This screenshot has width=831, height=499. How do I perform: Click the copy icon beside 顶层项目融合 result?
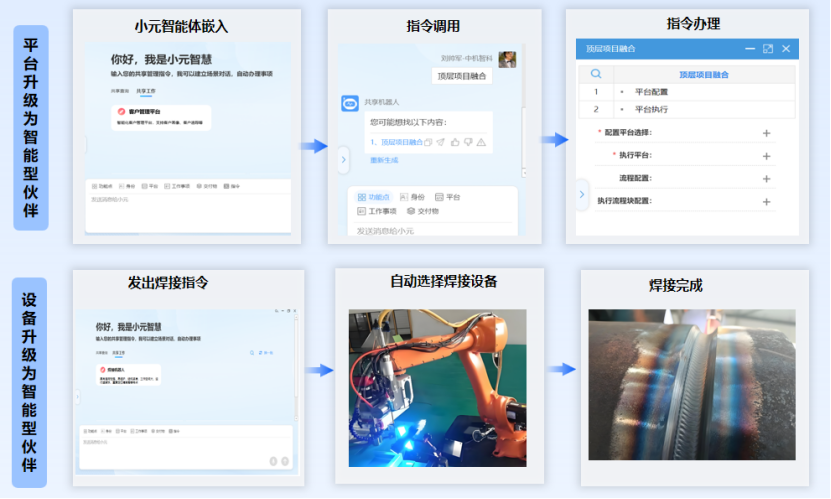click(428, 143)
